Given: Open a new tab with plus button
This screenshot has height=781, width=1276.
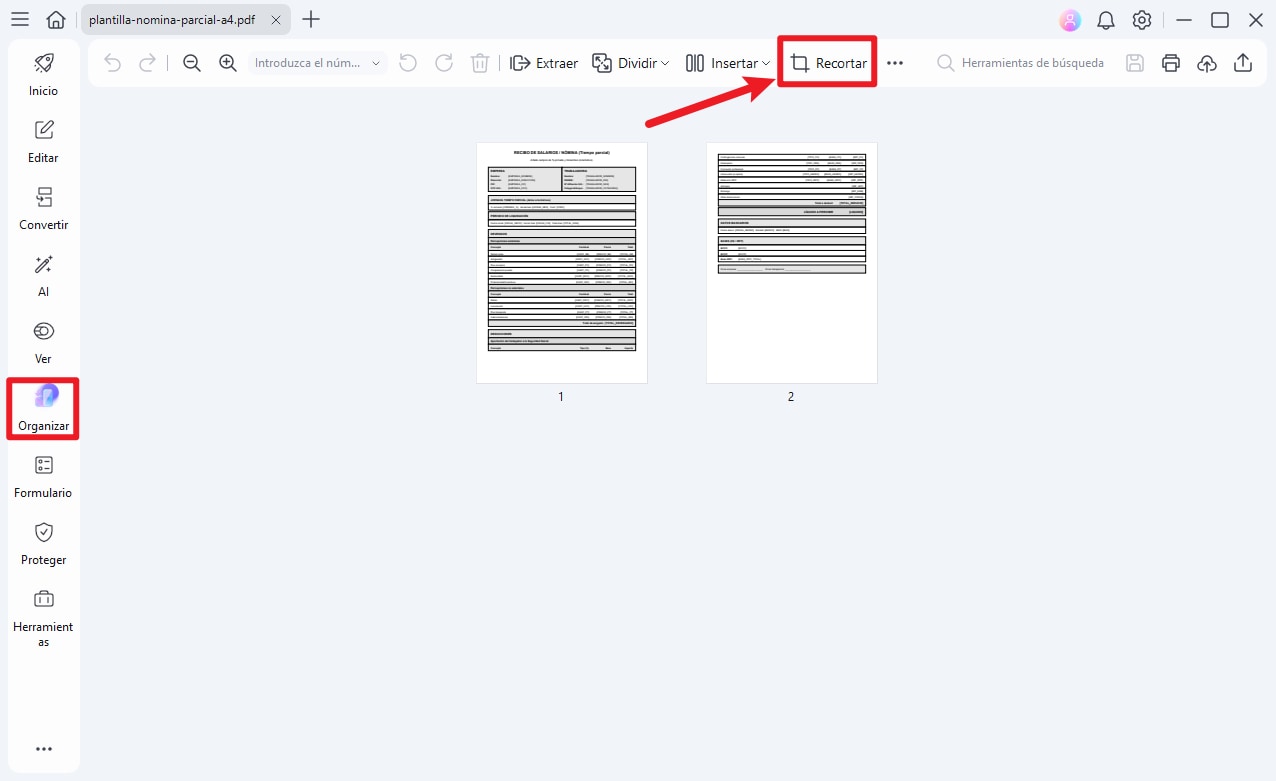Looking at the screenshot, I should 311,20.
